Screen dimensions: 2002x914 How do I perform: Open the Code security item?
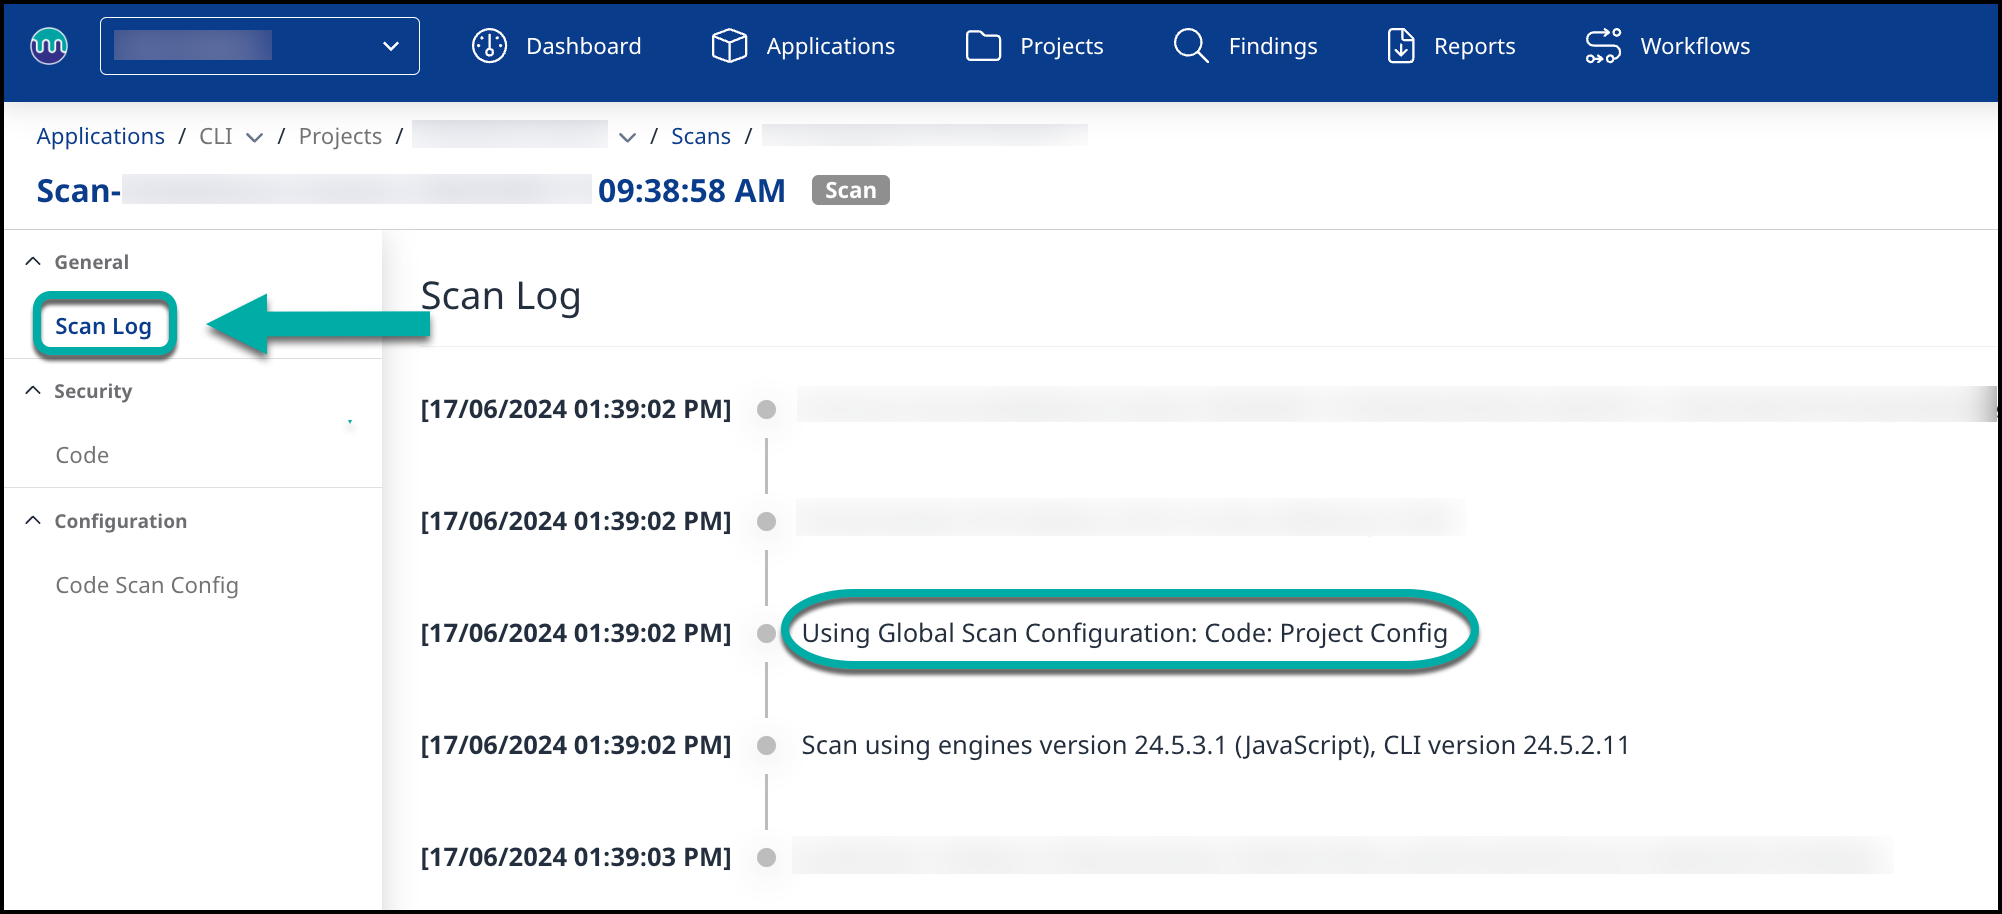(x=82, y=455)
